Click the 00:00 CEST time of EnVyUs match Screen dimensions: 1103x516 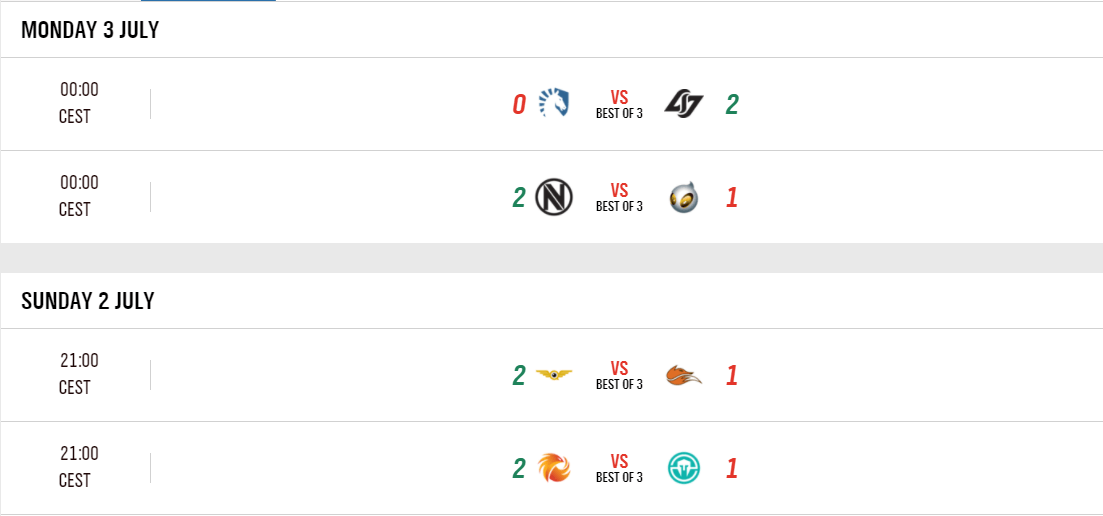[x=78, y=196]
